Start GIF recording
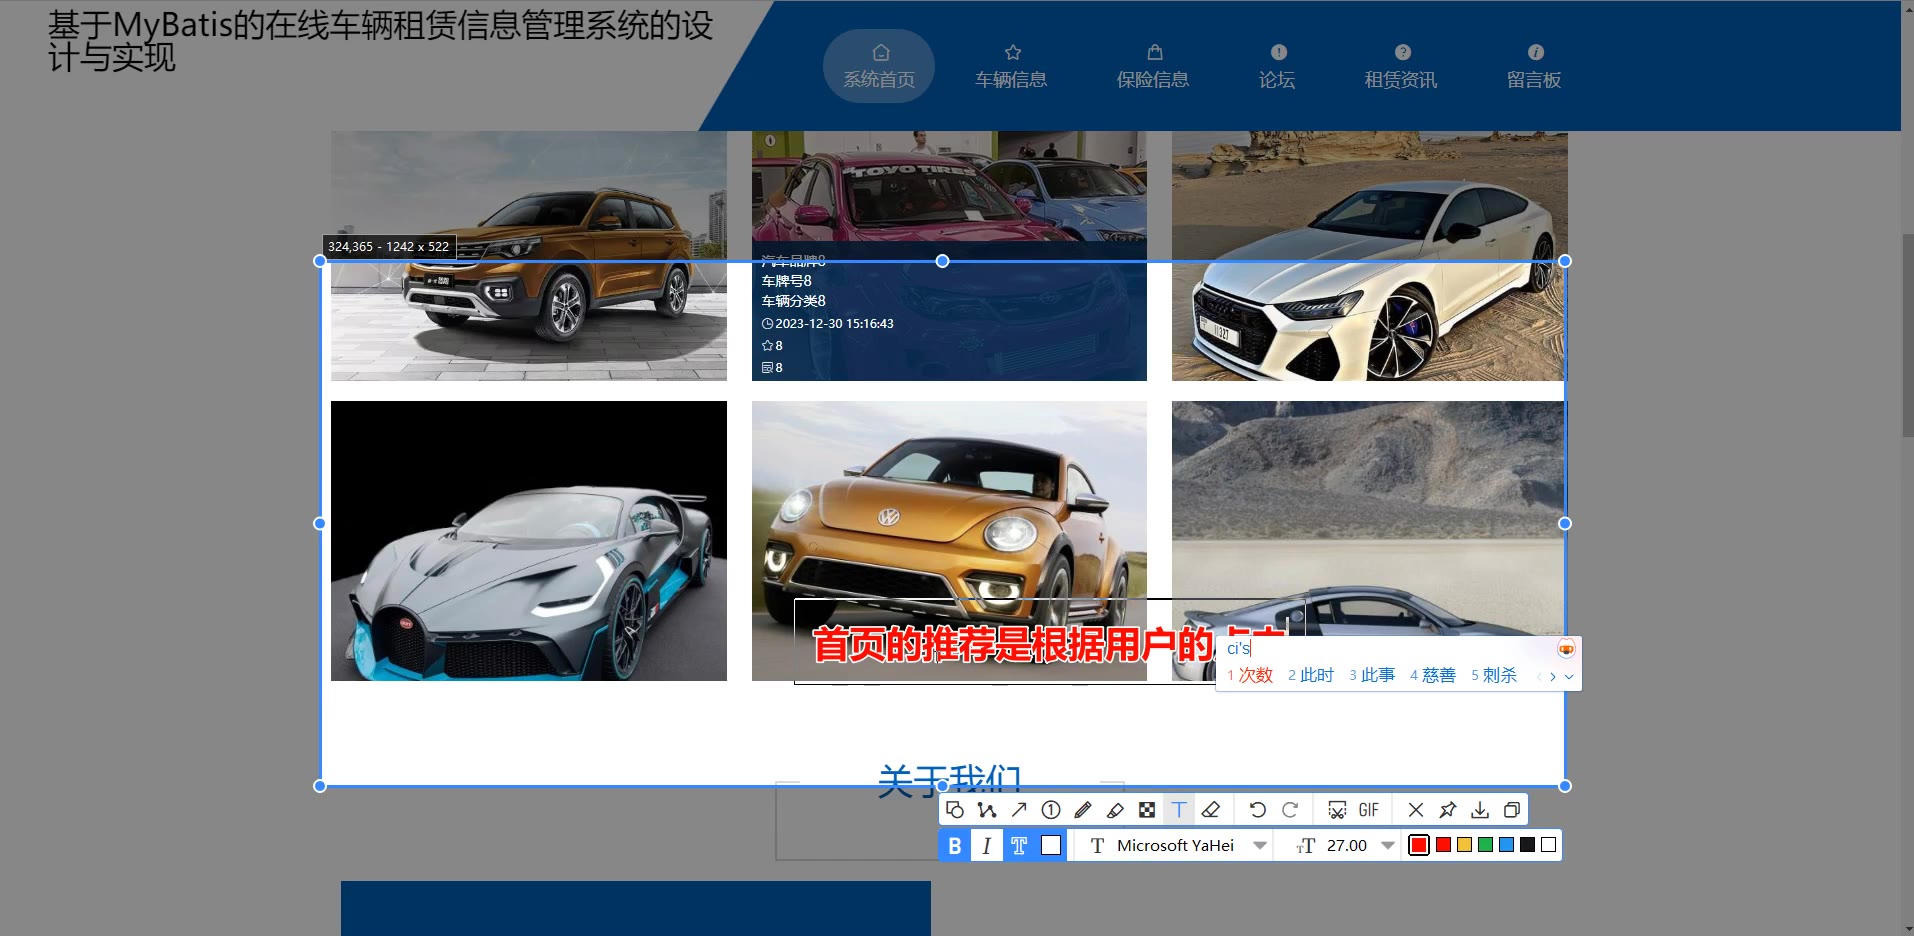 (x=1369, y=810)
